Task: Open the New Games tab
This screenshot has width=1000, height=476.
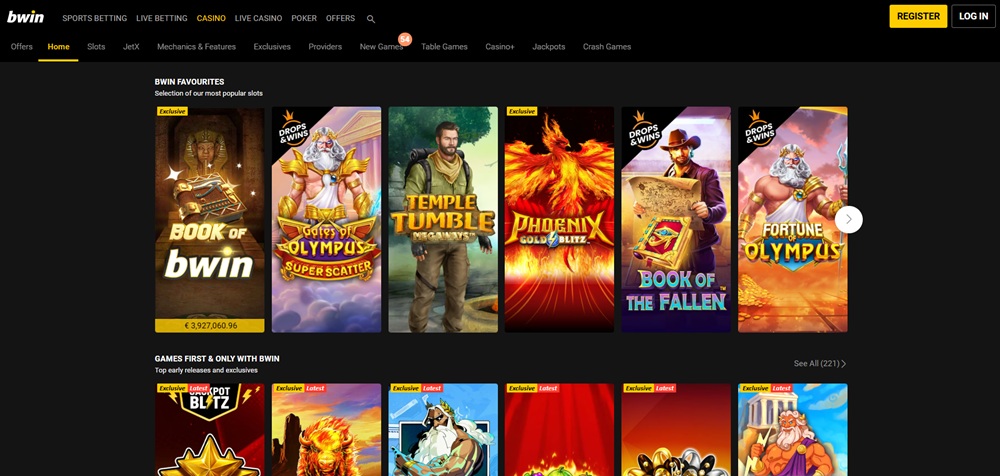Action: [x=381, y=47]
